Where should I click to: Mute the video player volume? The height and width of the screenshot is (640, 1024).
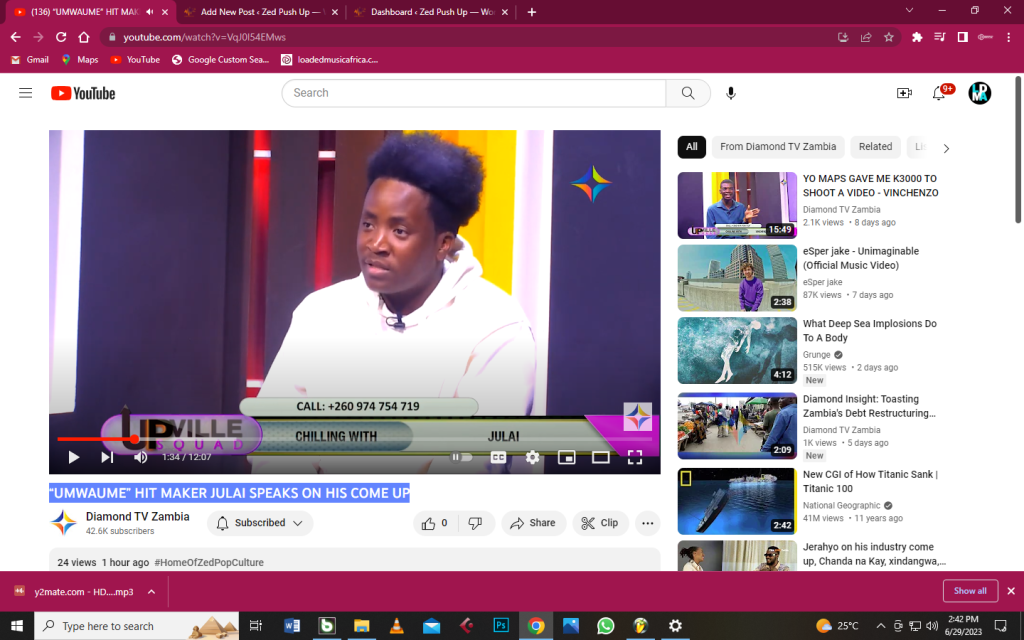pyautogui.click(x=140, y=457)
